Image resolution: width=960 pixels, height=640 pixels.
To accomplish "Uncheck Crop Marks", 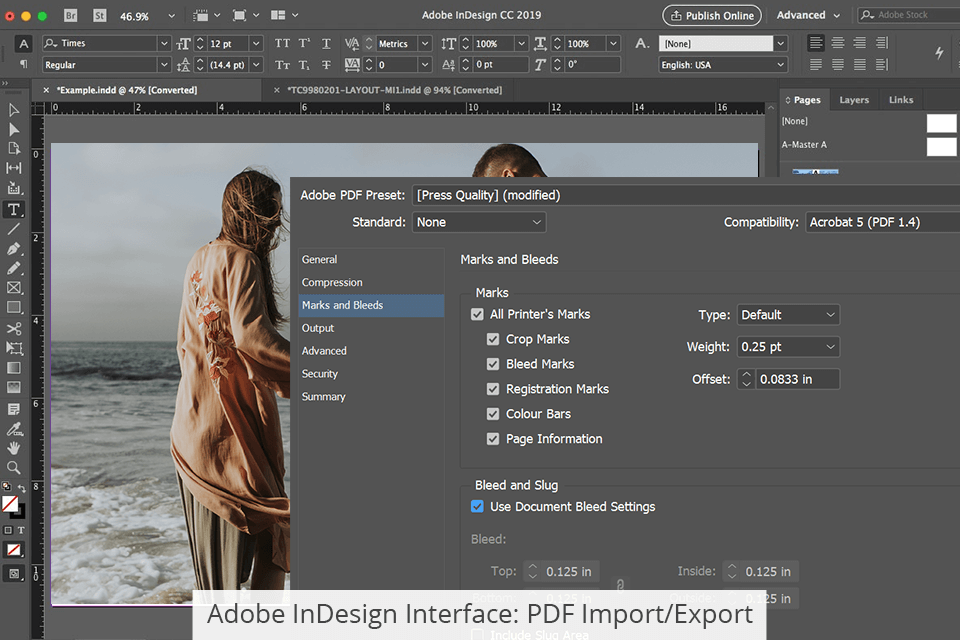I will point(493,339).
